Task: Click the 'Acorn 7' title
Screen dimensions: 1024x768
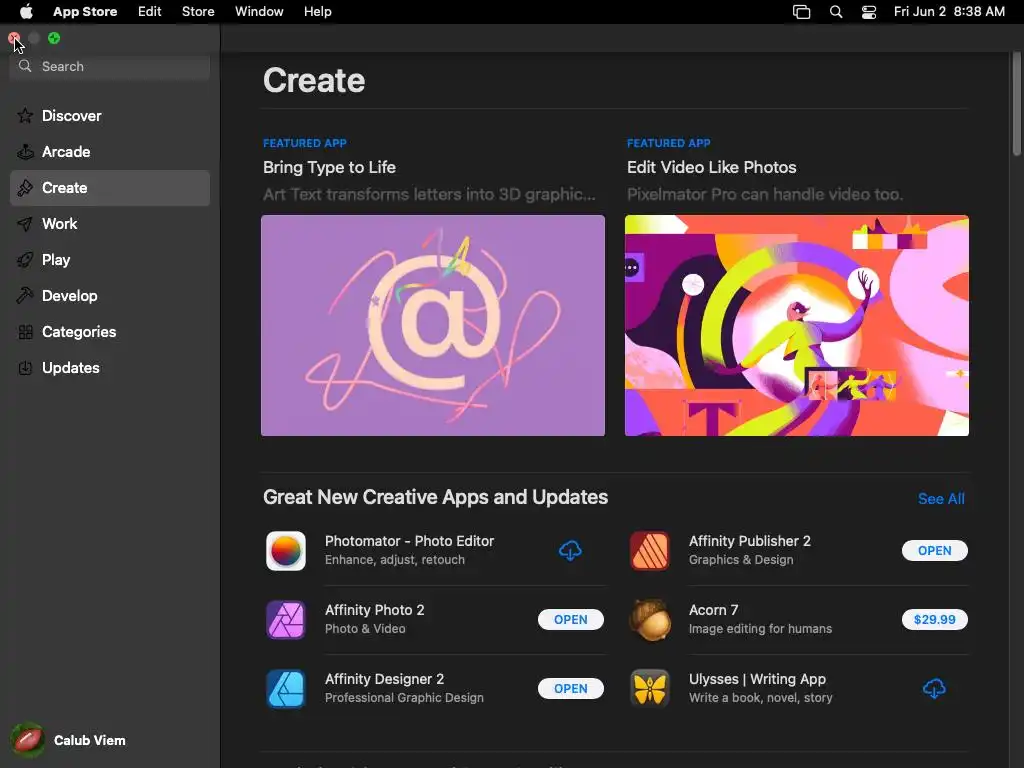Action: pos(713,610)
